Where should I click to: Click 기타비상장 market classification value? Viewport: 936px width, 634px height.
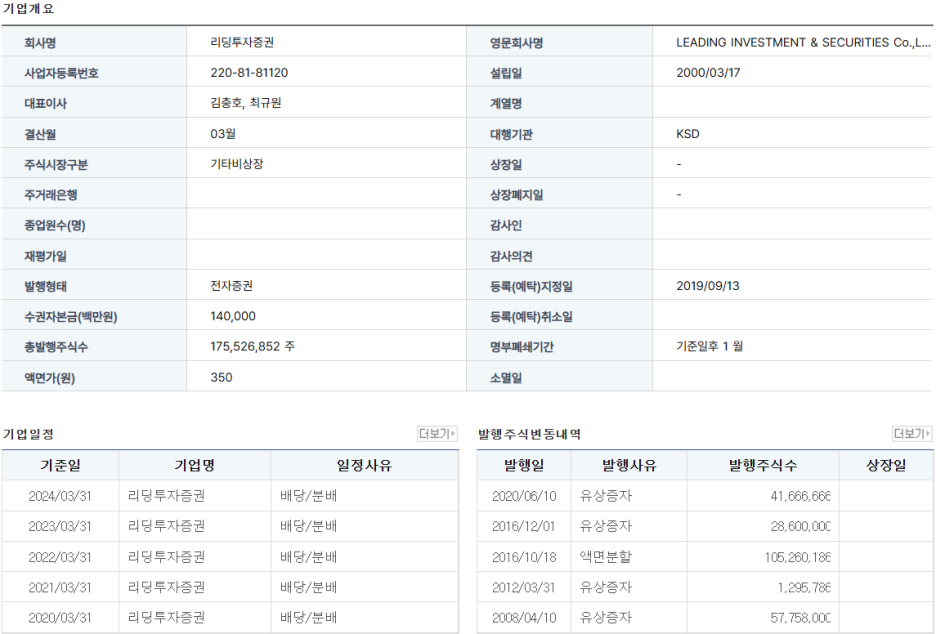tap(236, 164)
